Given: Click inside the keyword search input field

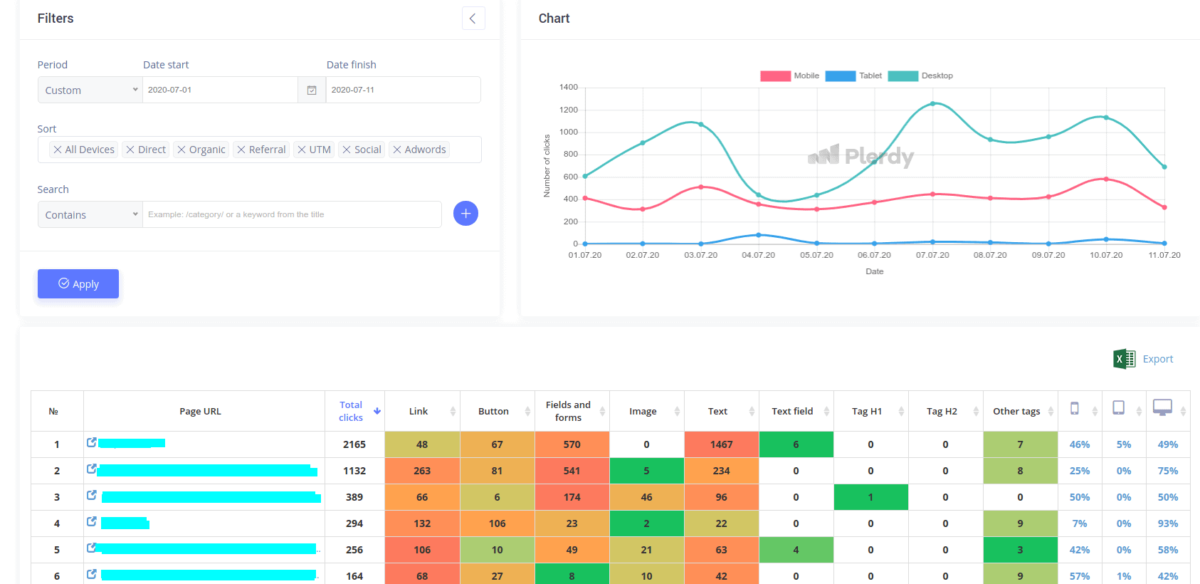Looking at the screenshot, I should pos(290,214).
